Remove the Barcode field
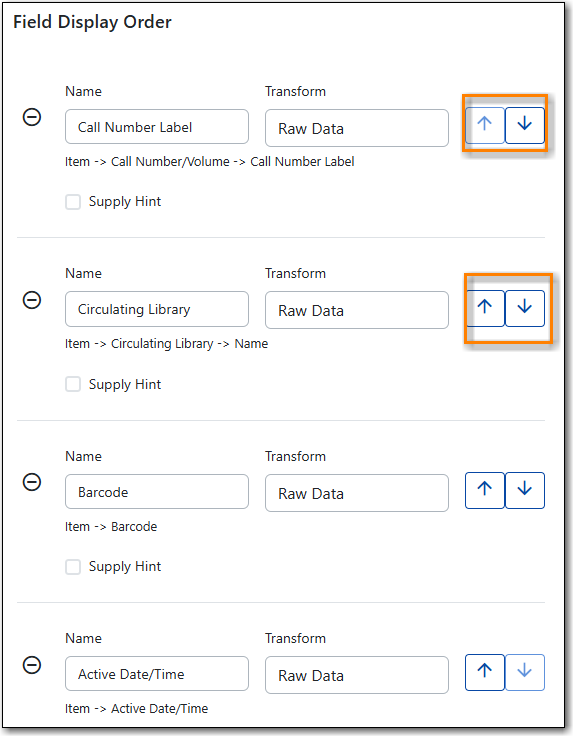Viewport: 573px width, 736px height. [x=32, y=482]
